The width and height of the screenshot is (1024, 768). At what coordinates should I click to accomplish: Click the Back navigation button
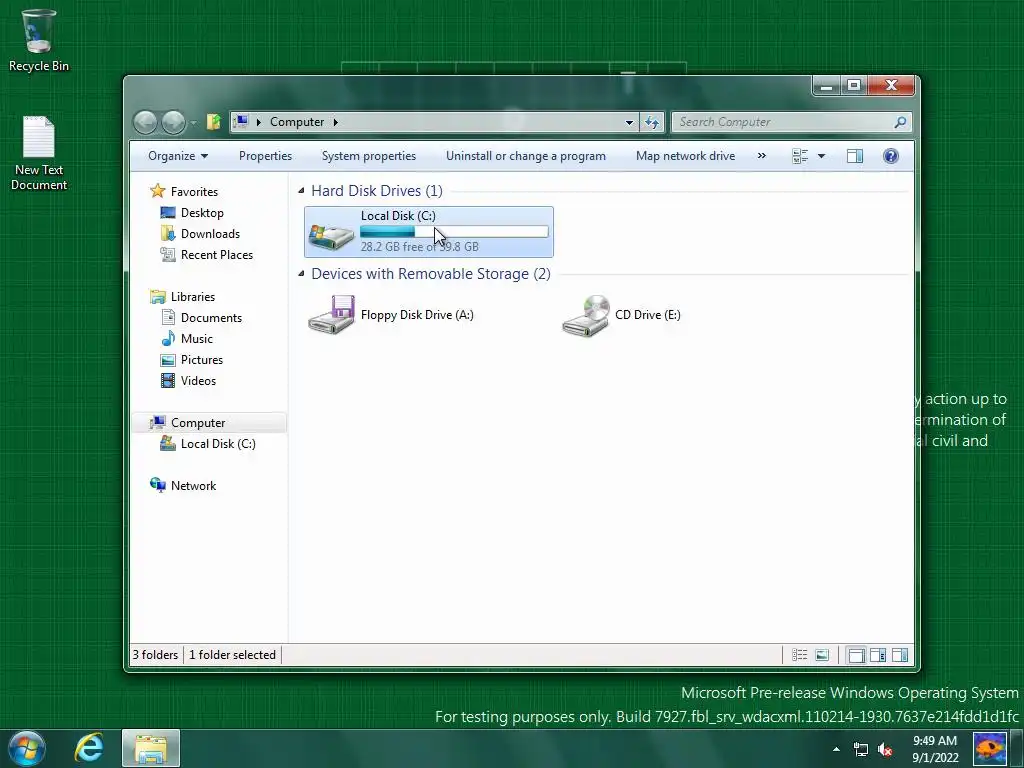(x=145, y=122)
